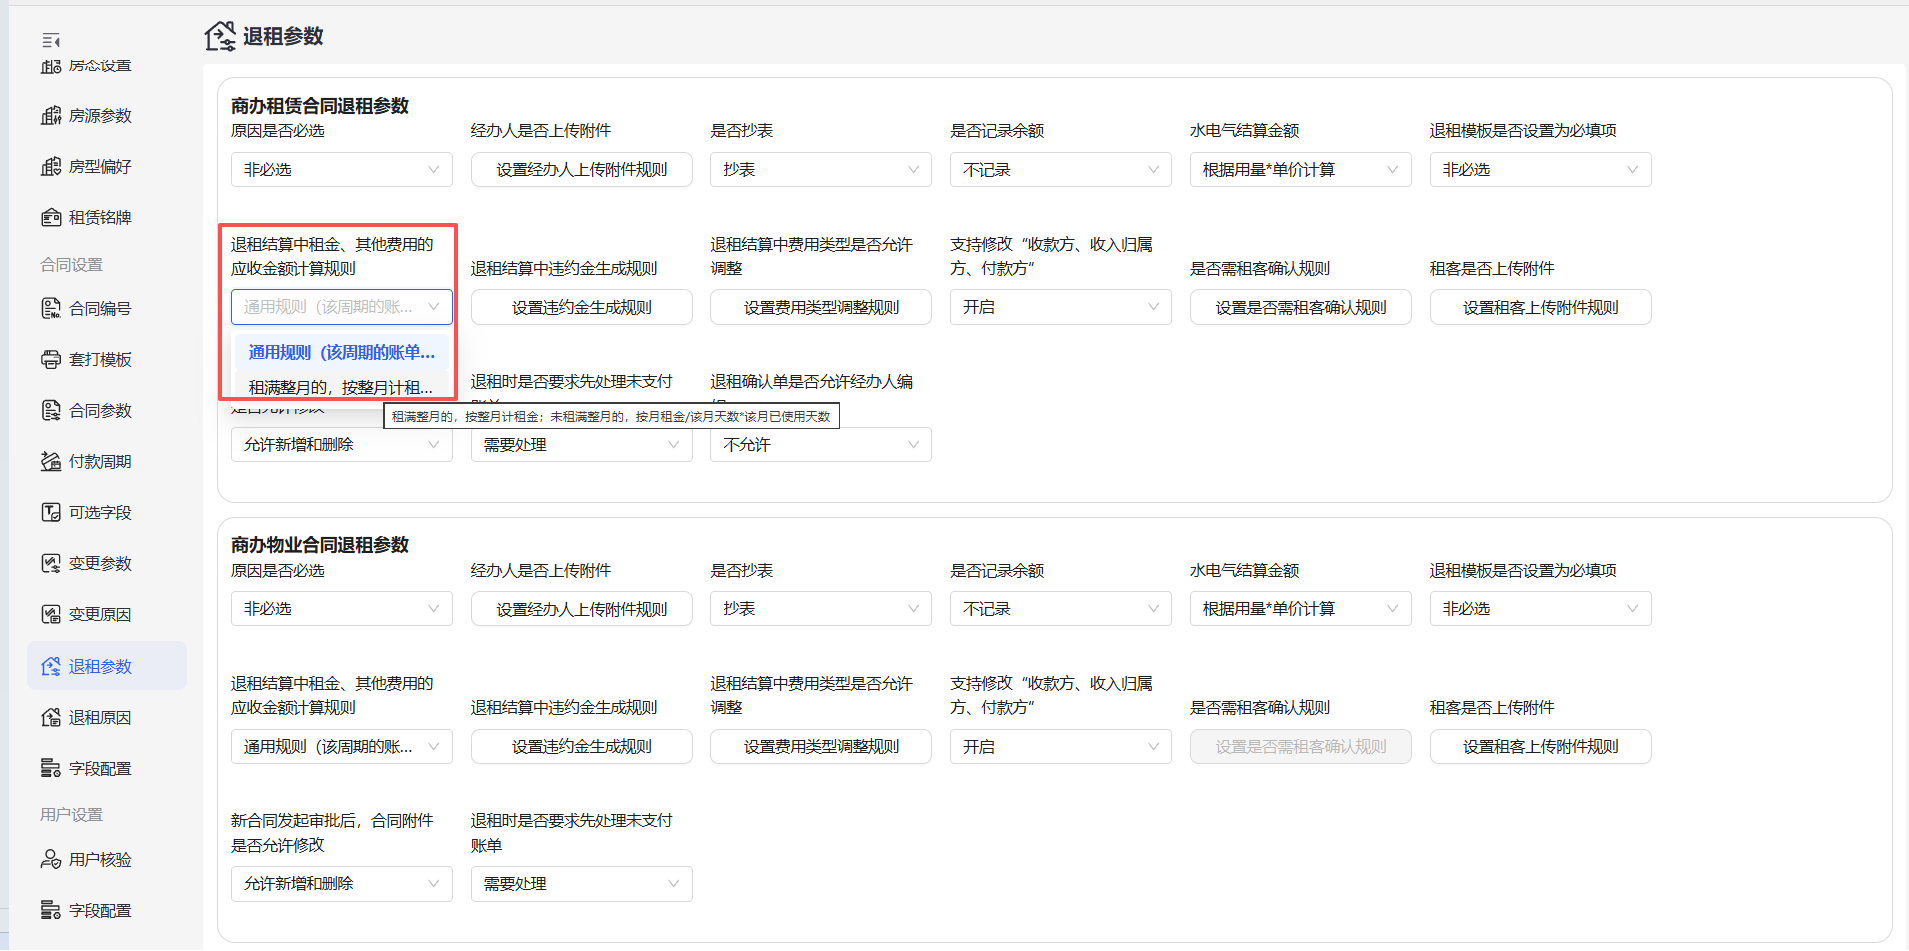Click the 变更原因 icon in sidebar
The width and height of the screenshot is (1909, 951).
pyautogui.click(x=51, y=614)
